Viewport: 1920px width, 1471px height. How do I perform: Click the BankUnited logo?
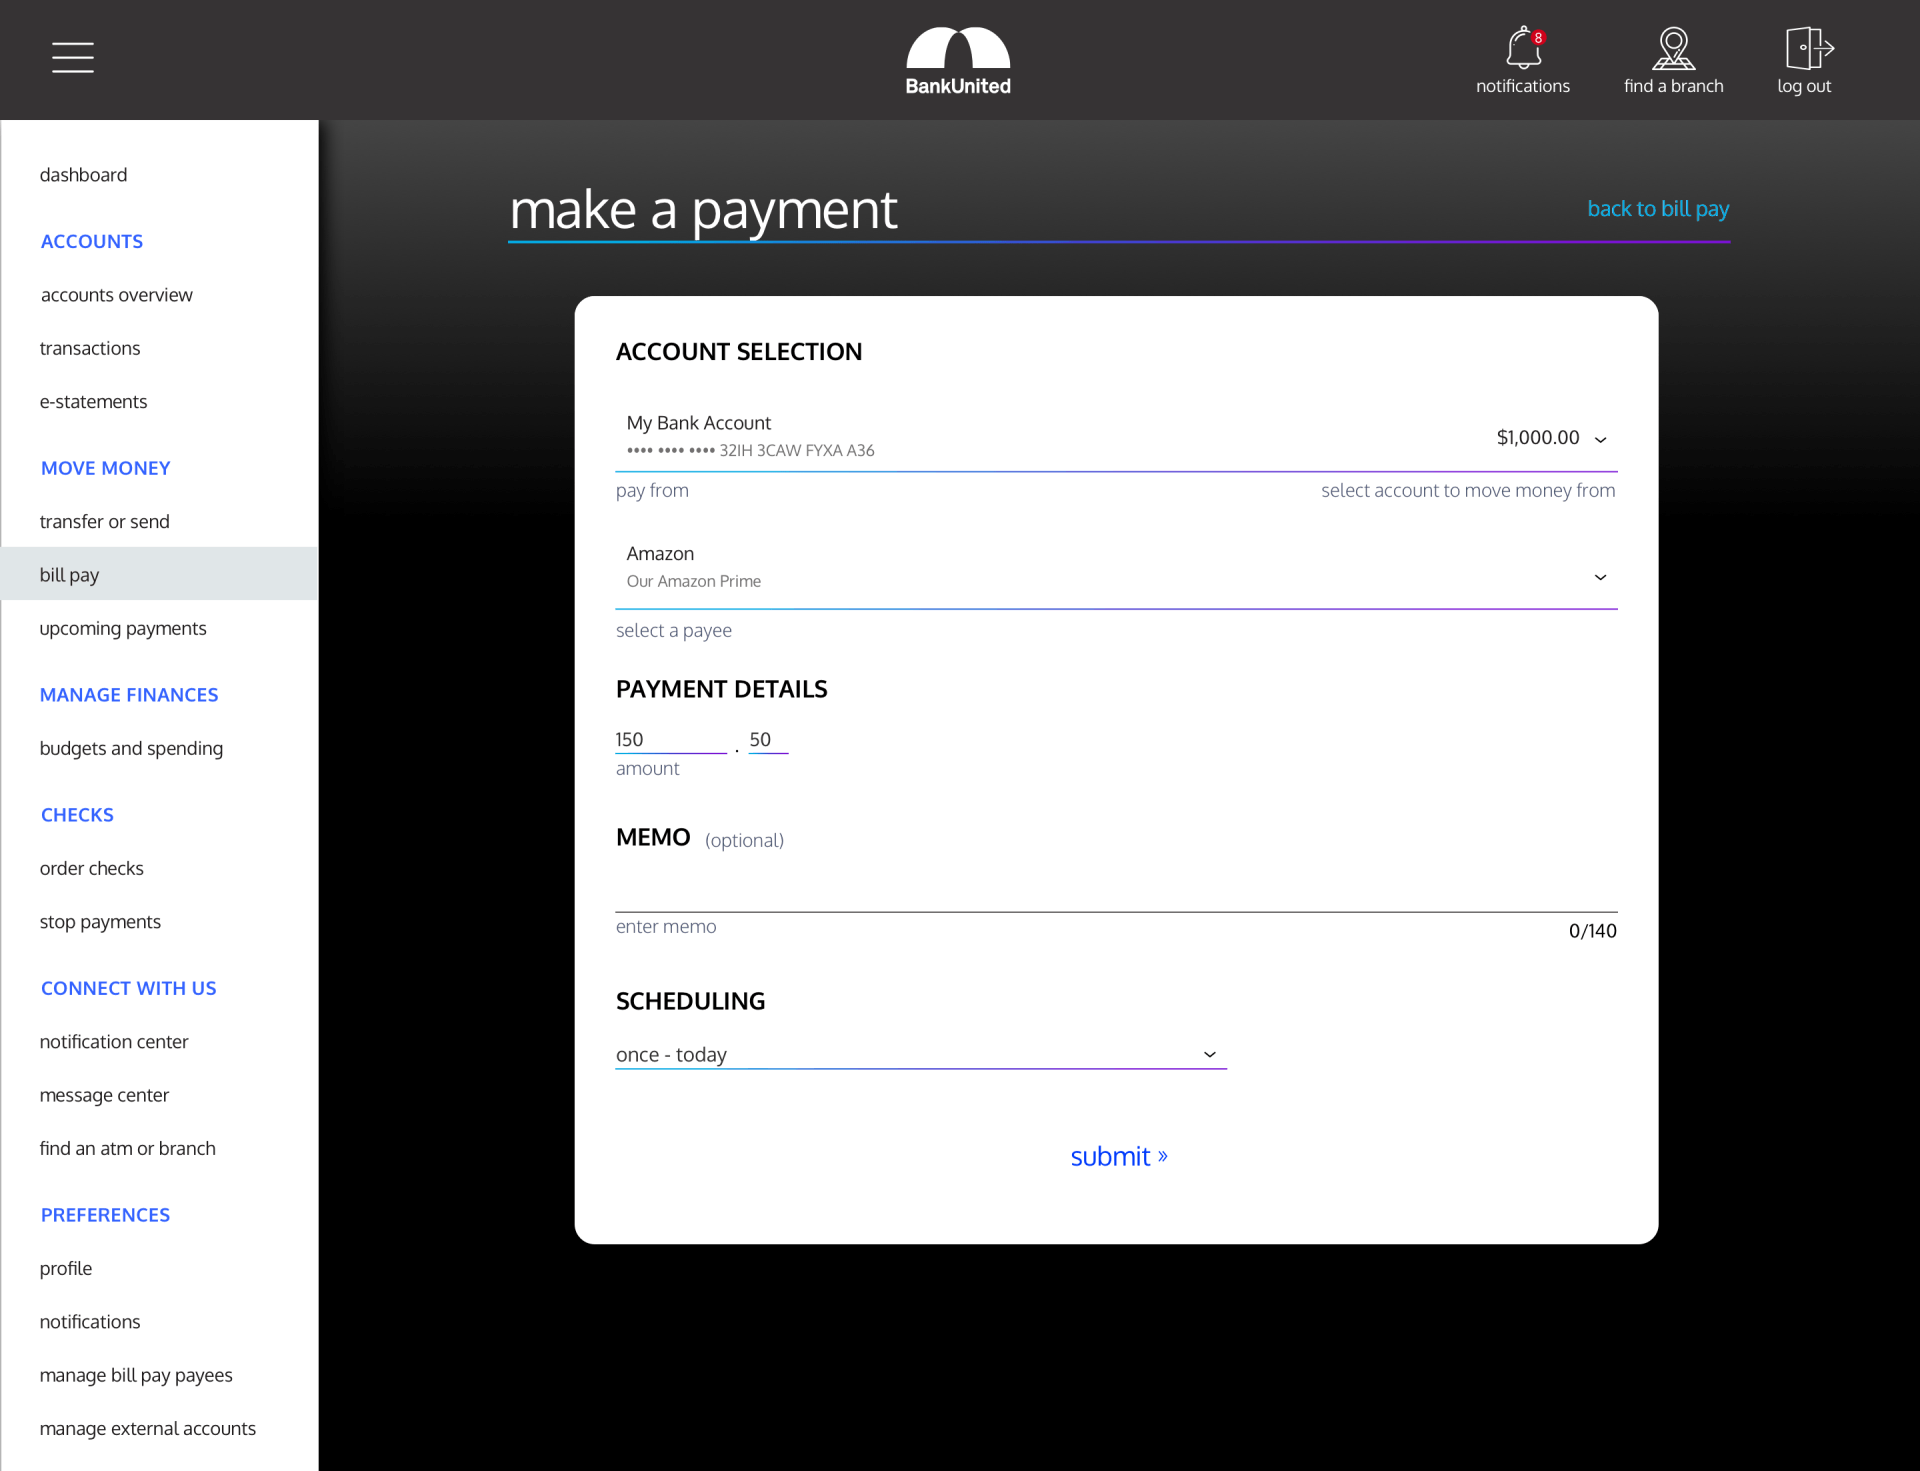958,61
